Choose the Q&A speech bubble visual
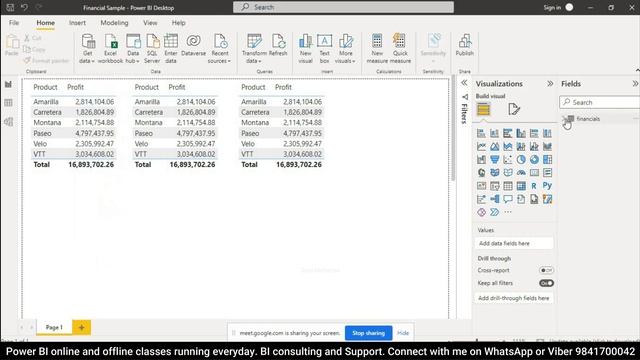Viewport: 640px width, 360px height. (x=508, y=199)
